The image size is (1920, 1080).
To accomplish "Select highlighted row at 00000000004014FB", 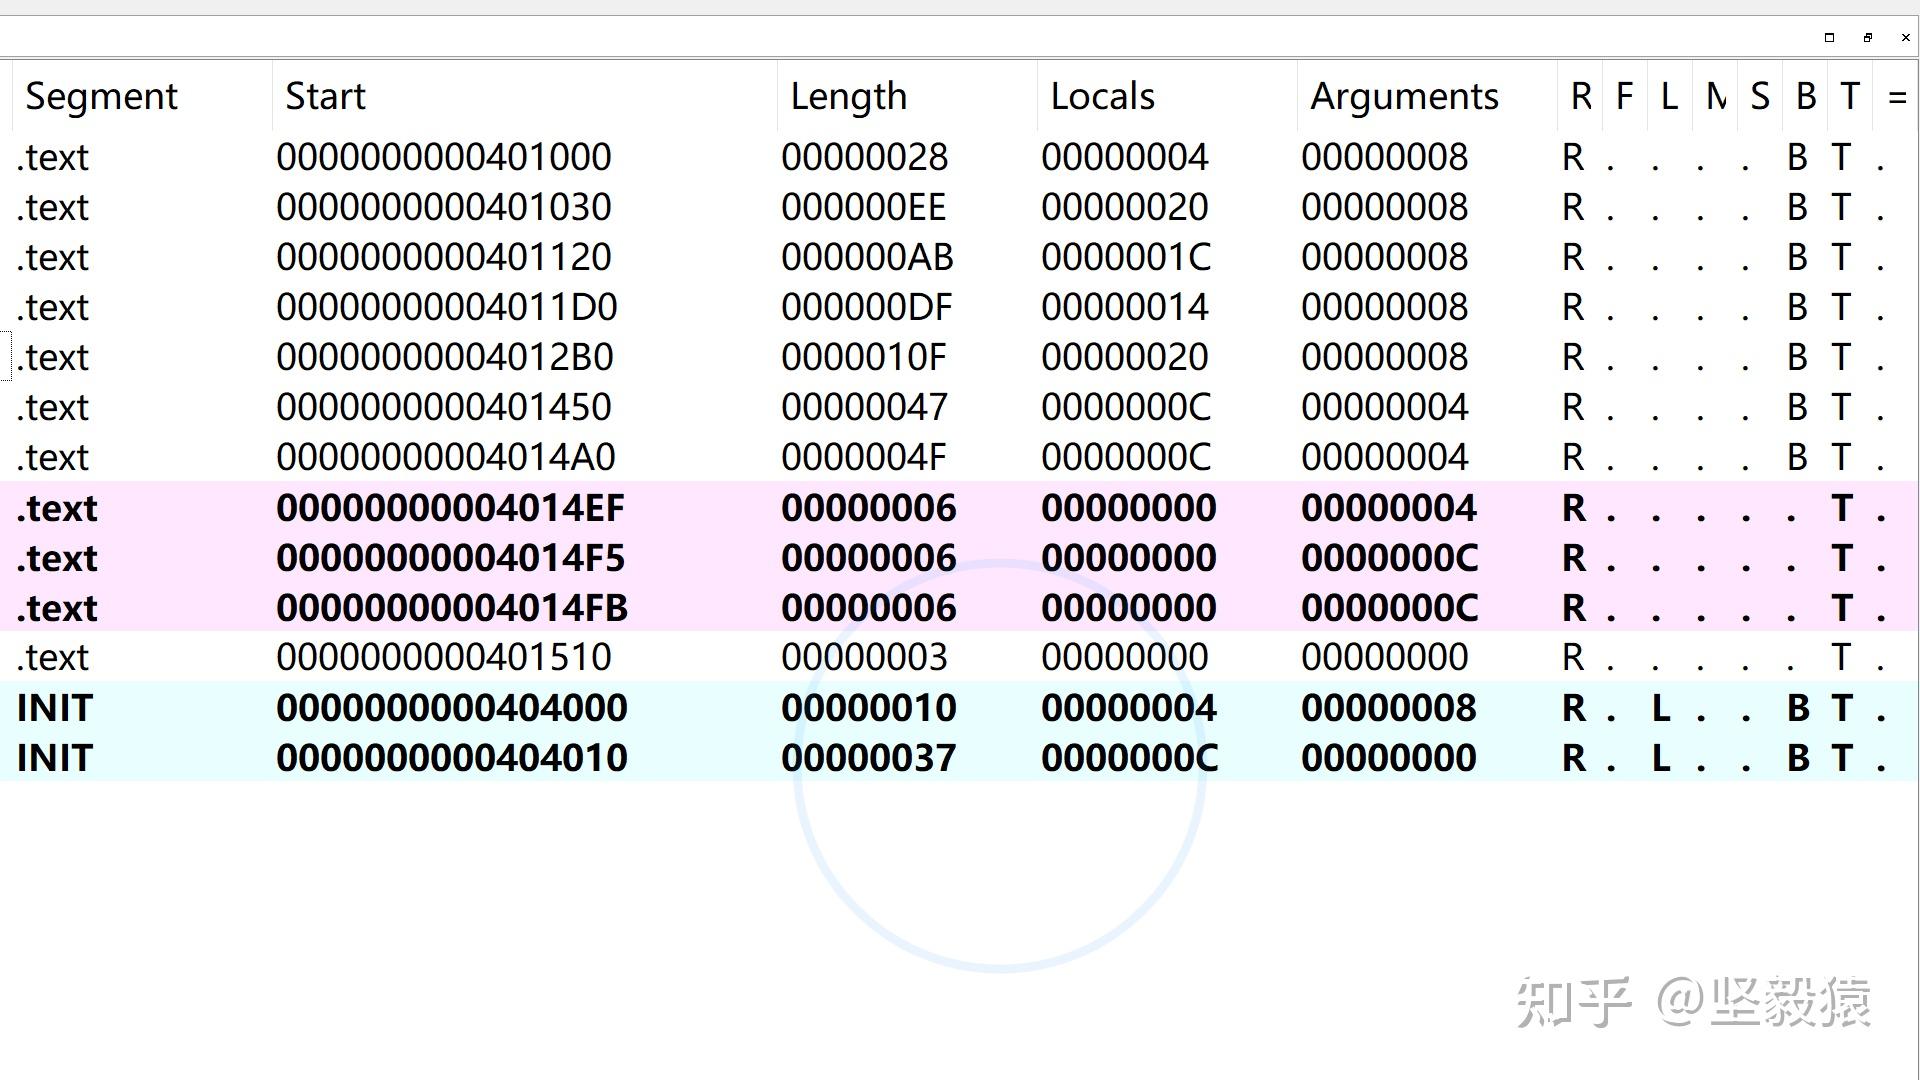I will click(452, 608).
